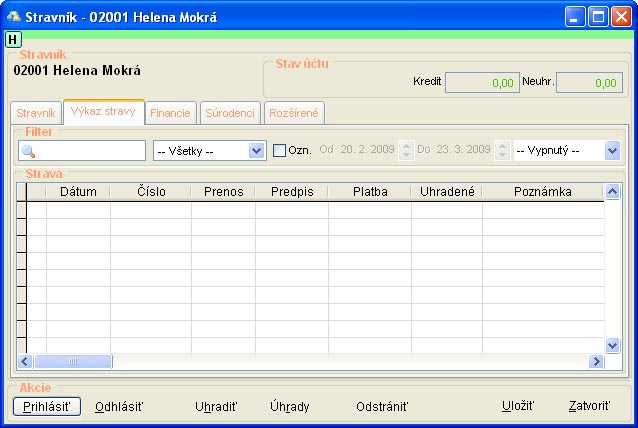The image size is (638, 428).
Task: Go to the Rozšírené tab
Action: [x=294, y=113]
